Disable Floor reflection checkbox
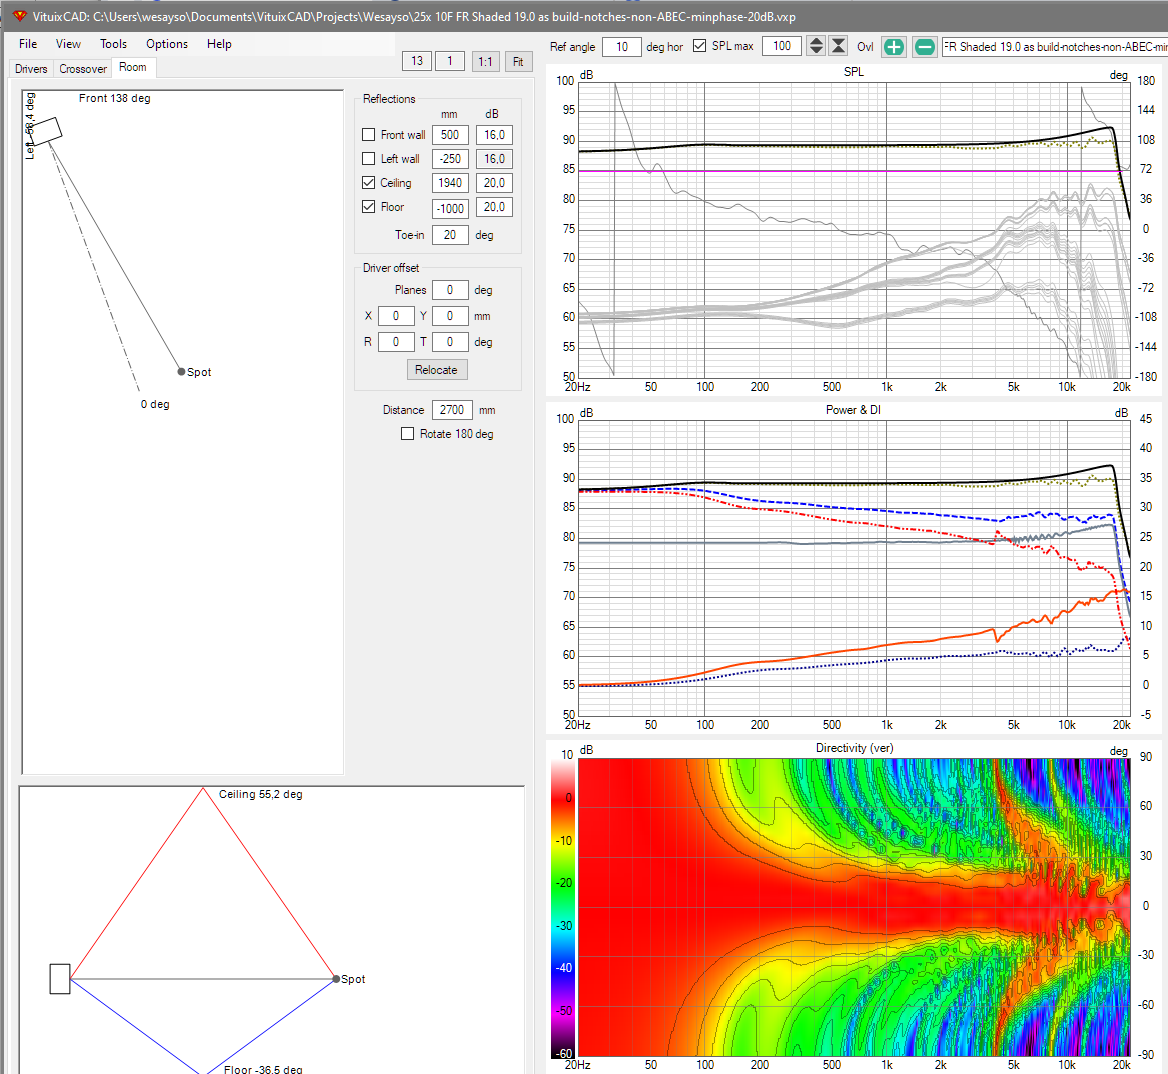Image resolution: width=1168 pixels, height=1074 pixels. point(368,206)
